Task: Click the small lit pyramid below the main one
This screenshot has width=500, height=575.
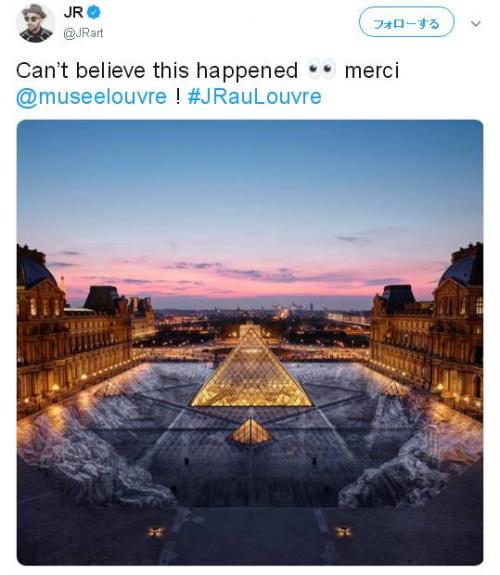Action: tap(251, 432)
